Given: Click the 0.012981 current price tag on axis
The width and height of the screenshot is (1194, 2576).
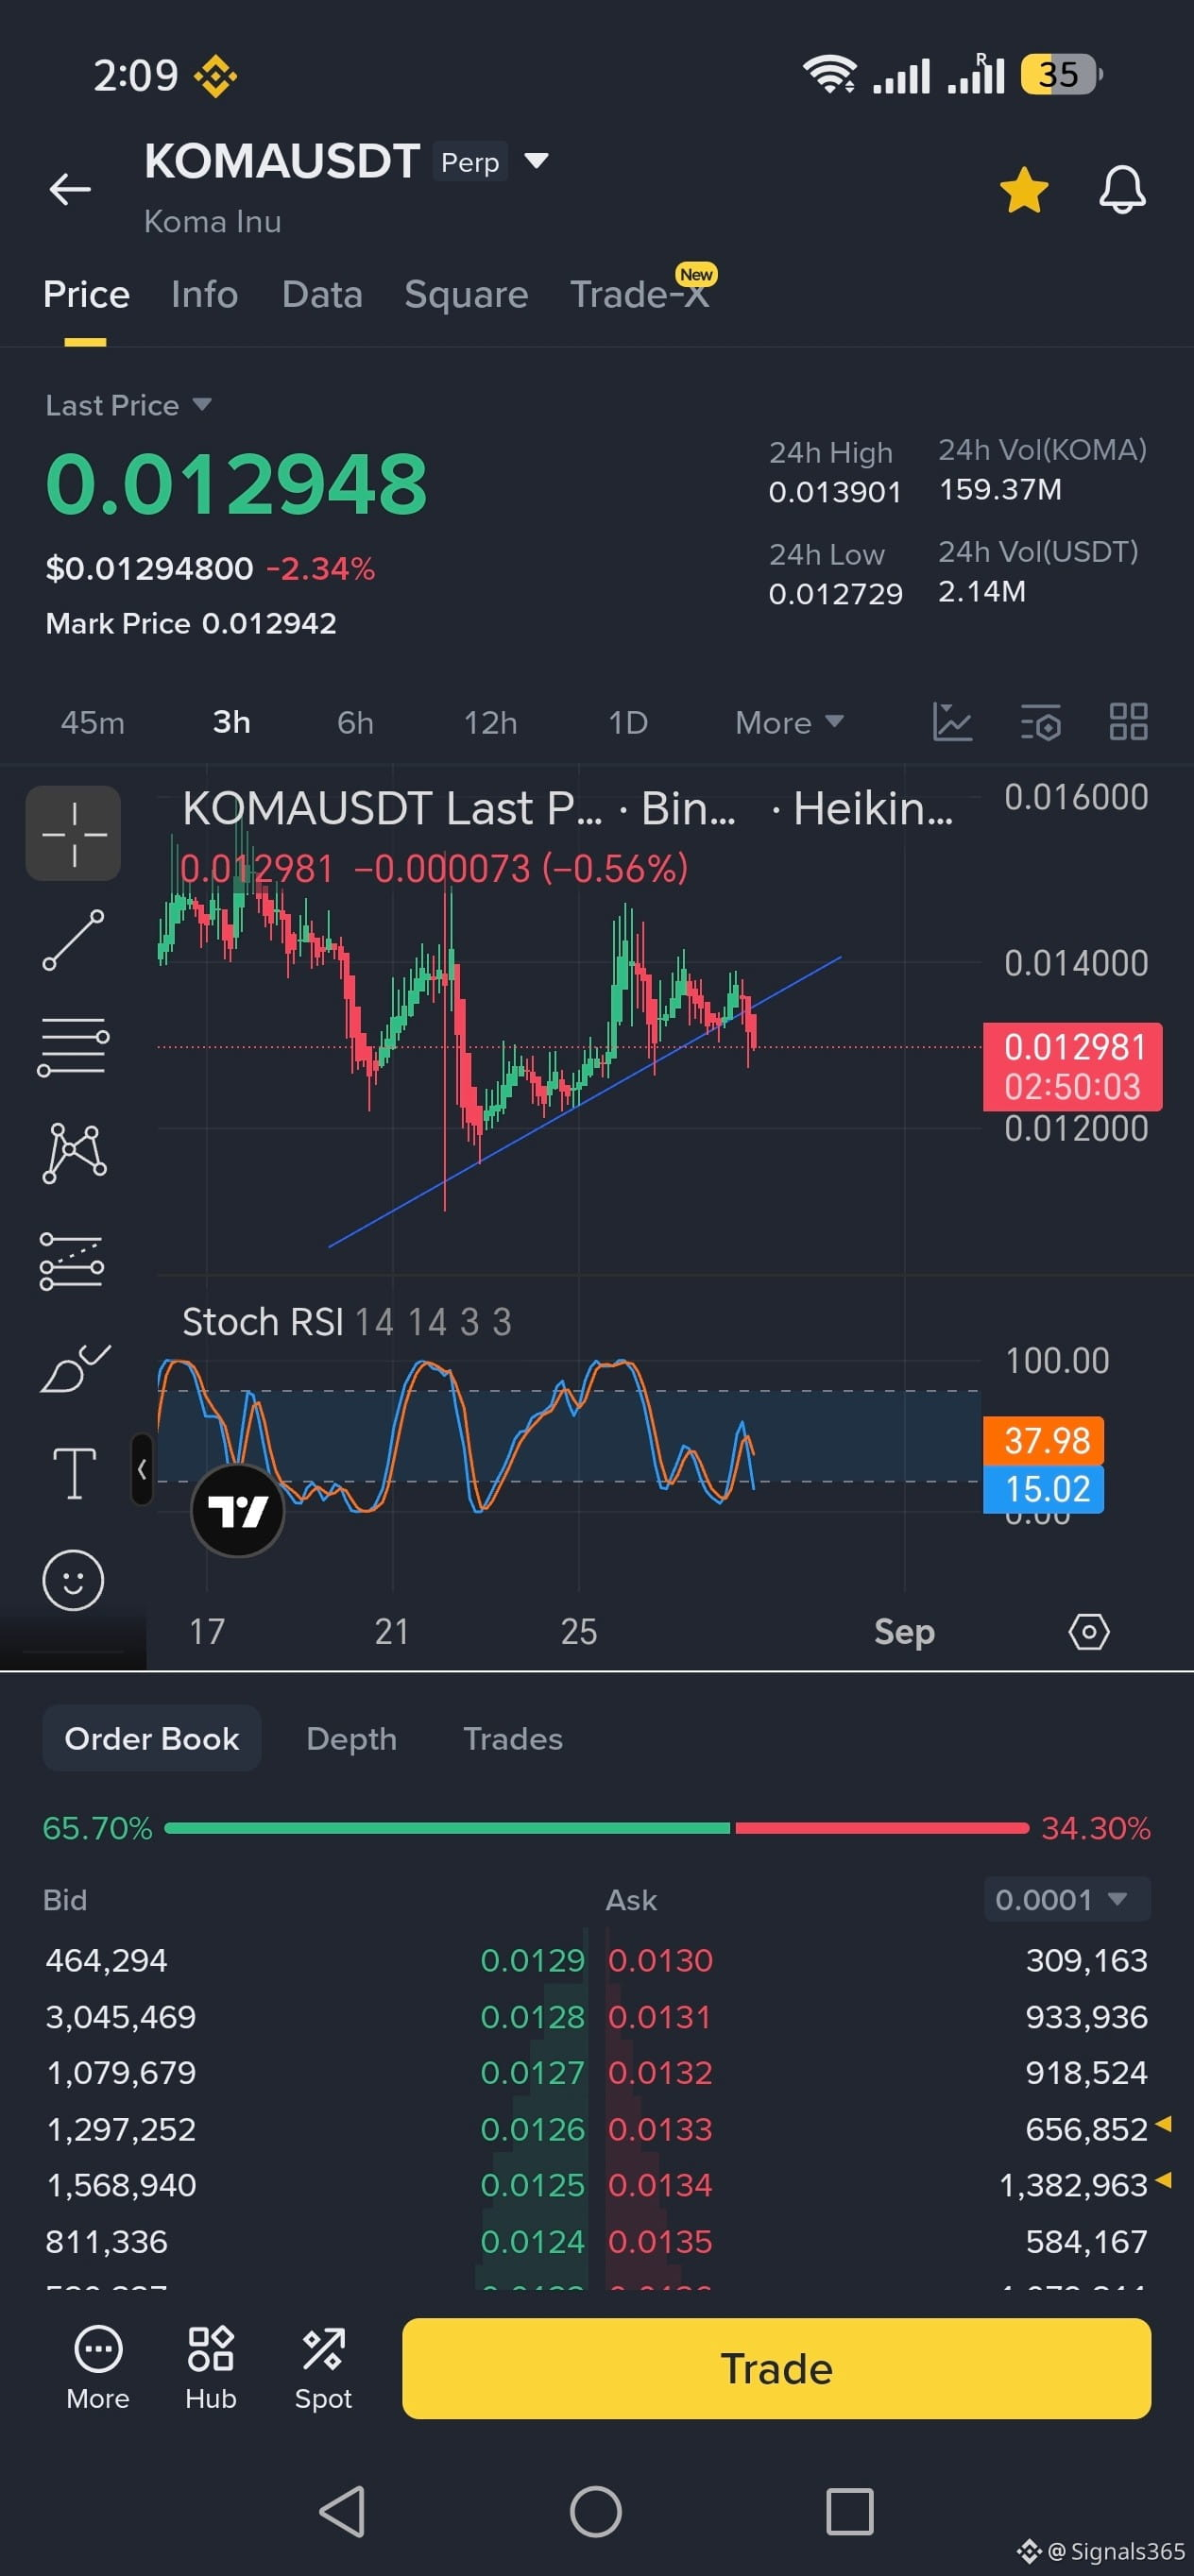Looking at the screenshot, I should click(x=1072, y=1066).
